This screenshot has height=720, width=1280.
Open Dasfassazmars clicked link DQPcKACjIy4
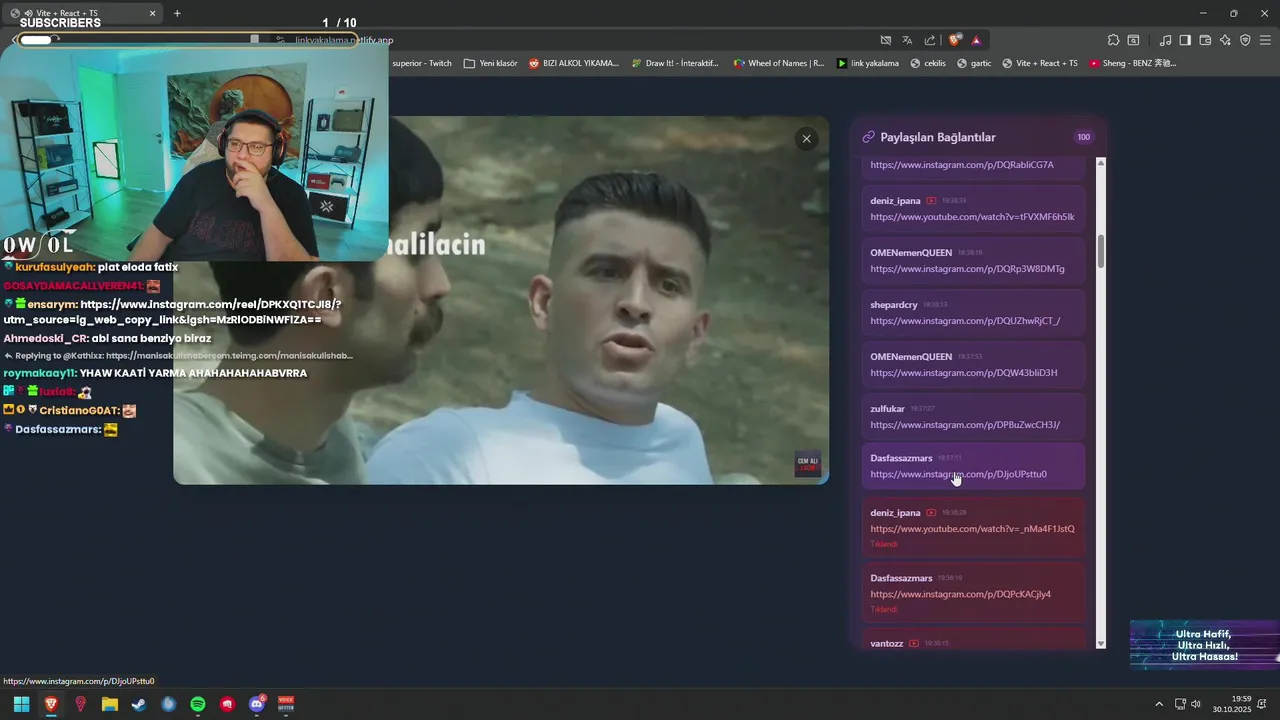point(960,594)
